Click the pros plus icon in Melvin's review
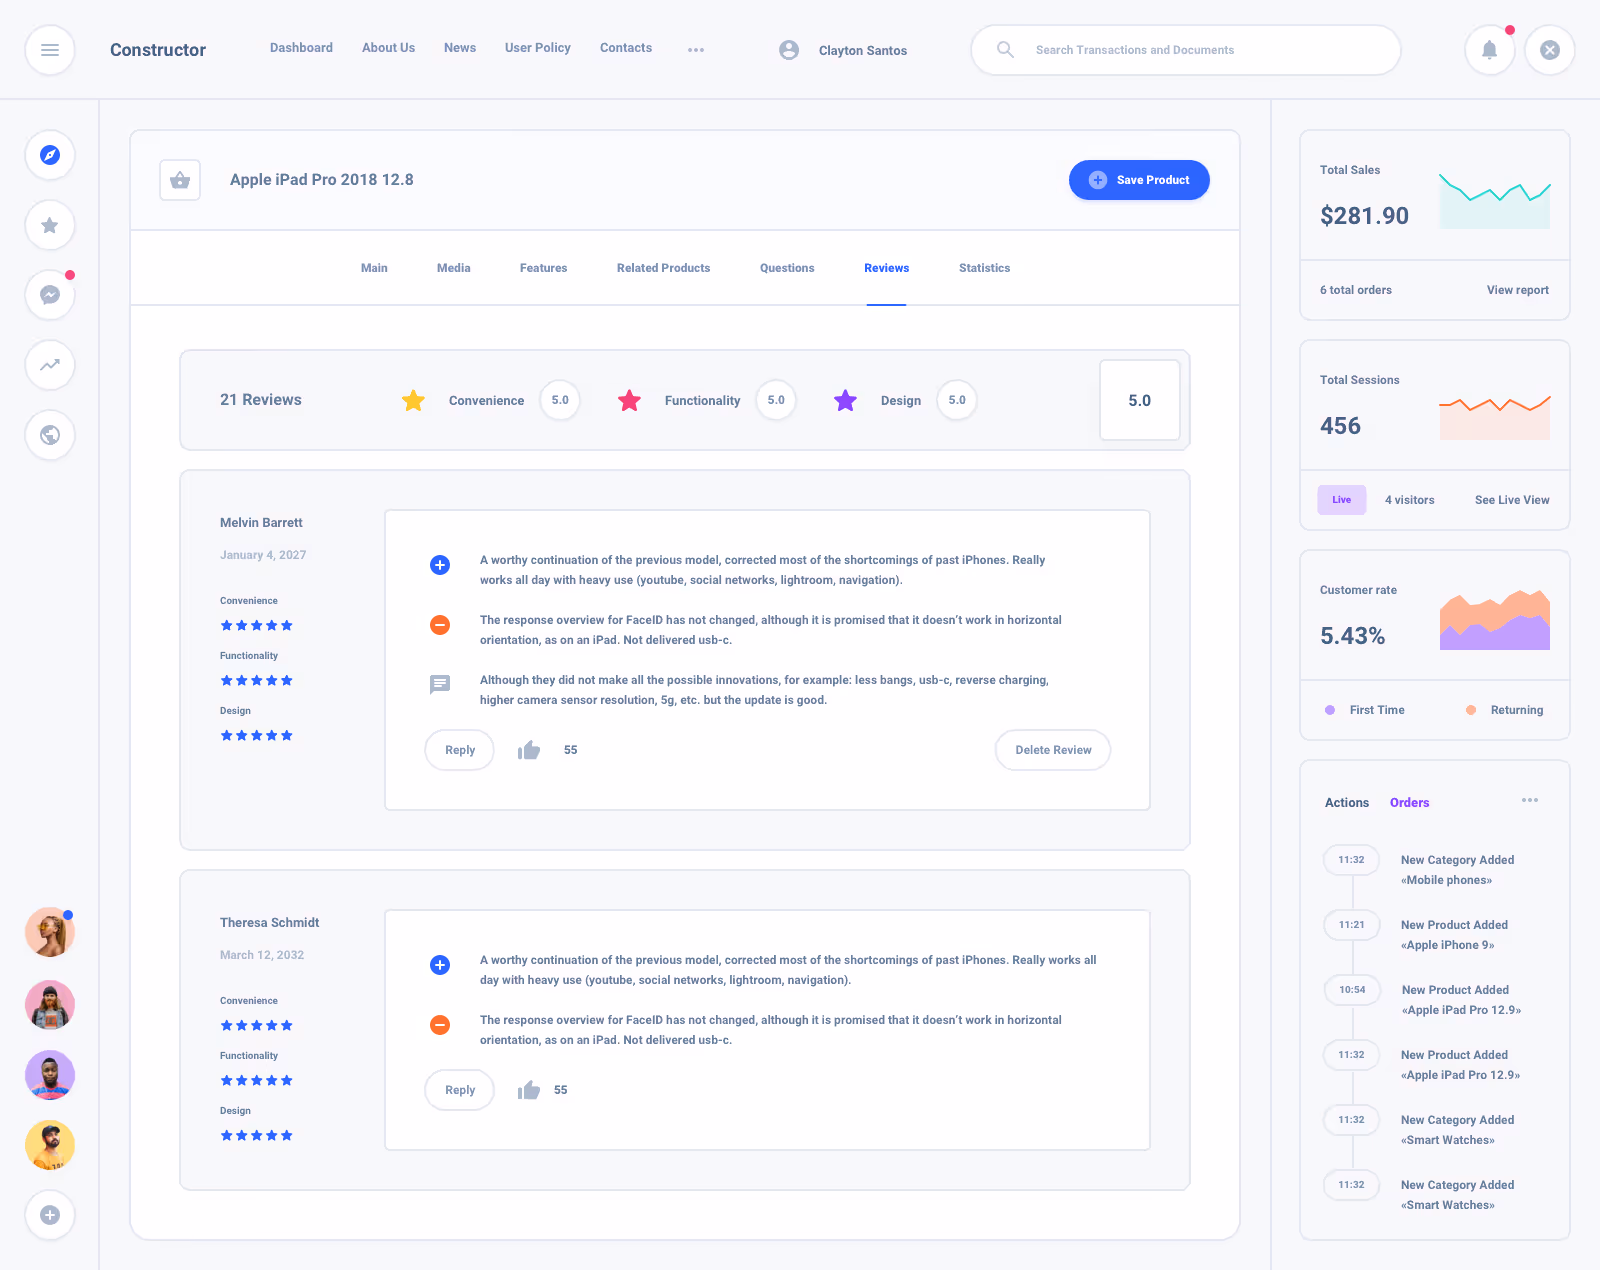 coord(440,565)
